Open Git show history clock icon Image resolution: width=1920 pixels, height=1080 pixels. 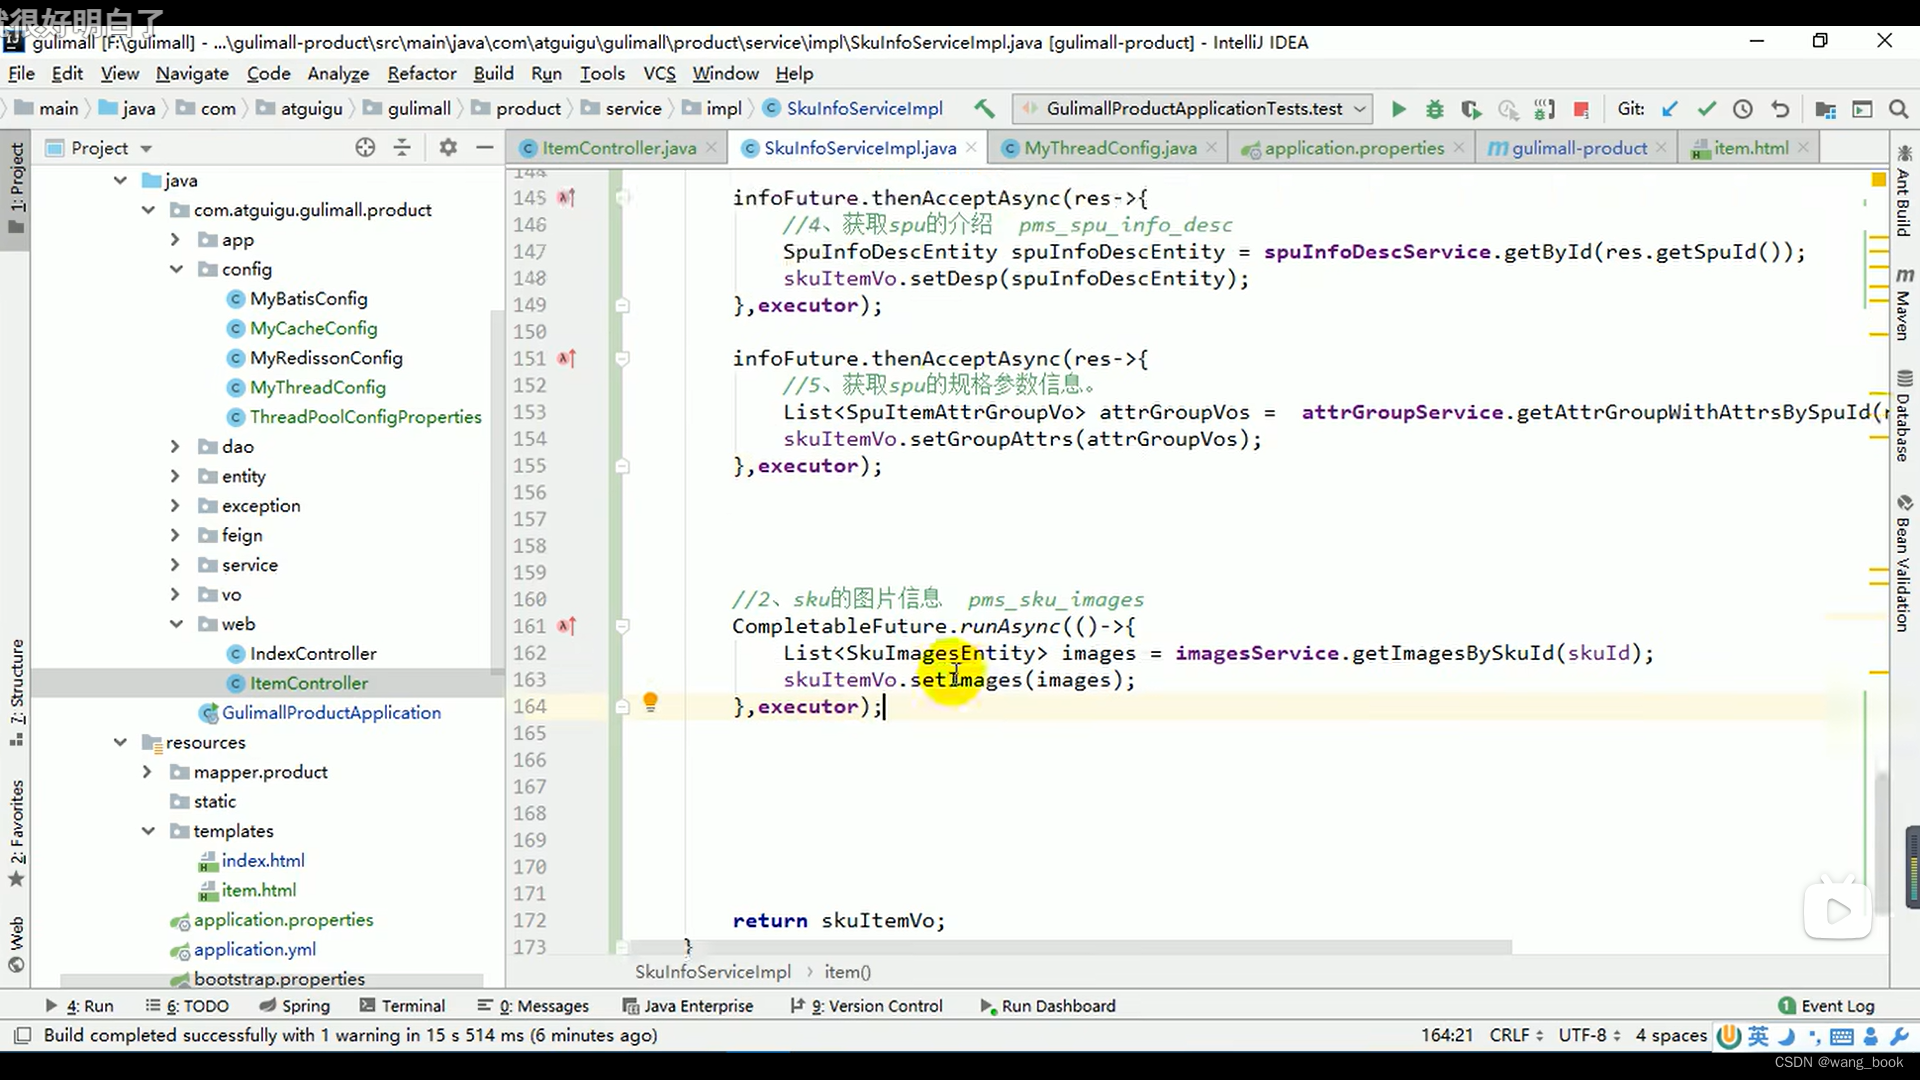point(1743,108)
